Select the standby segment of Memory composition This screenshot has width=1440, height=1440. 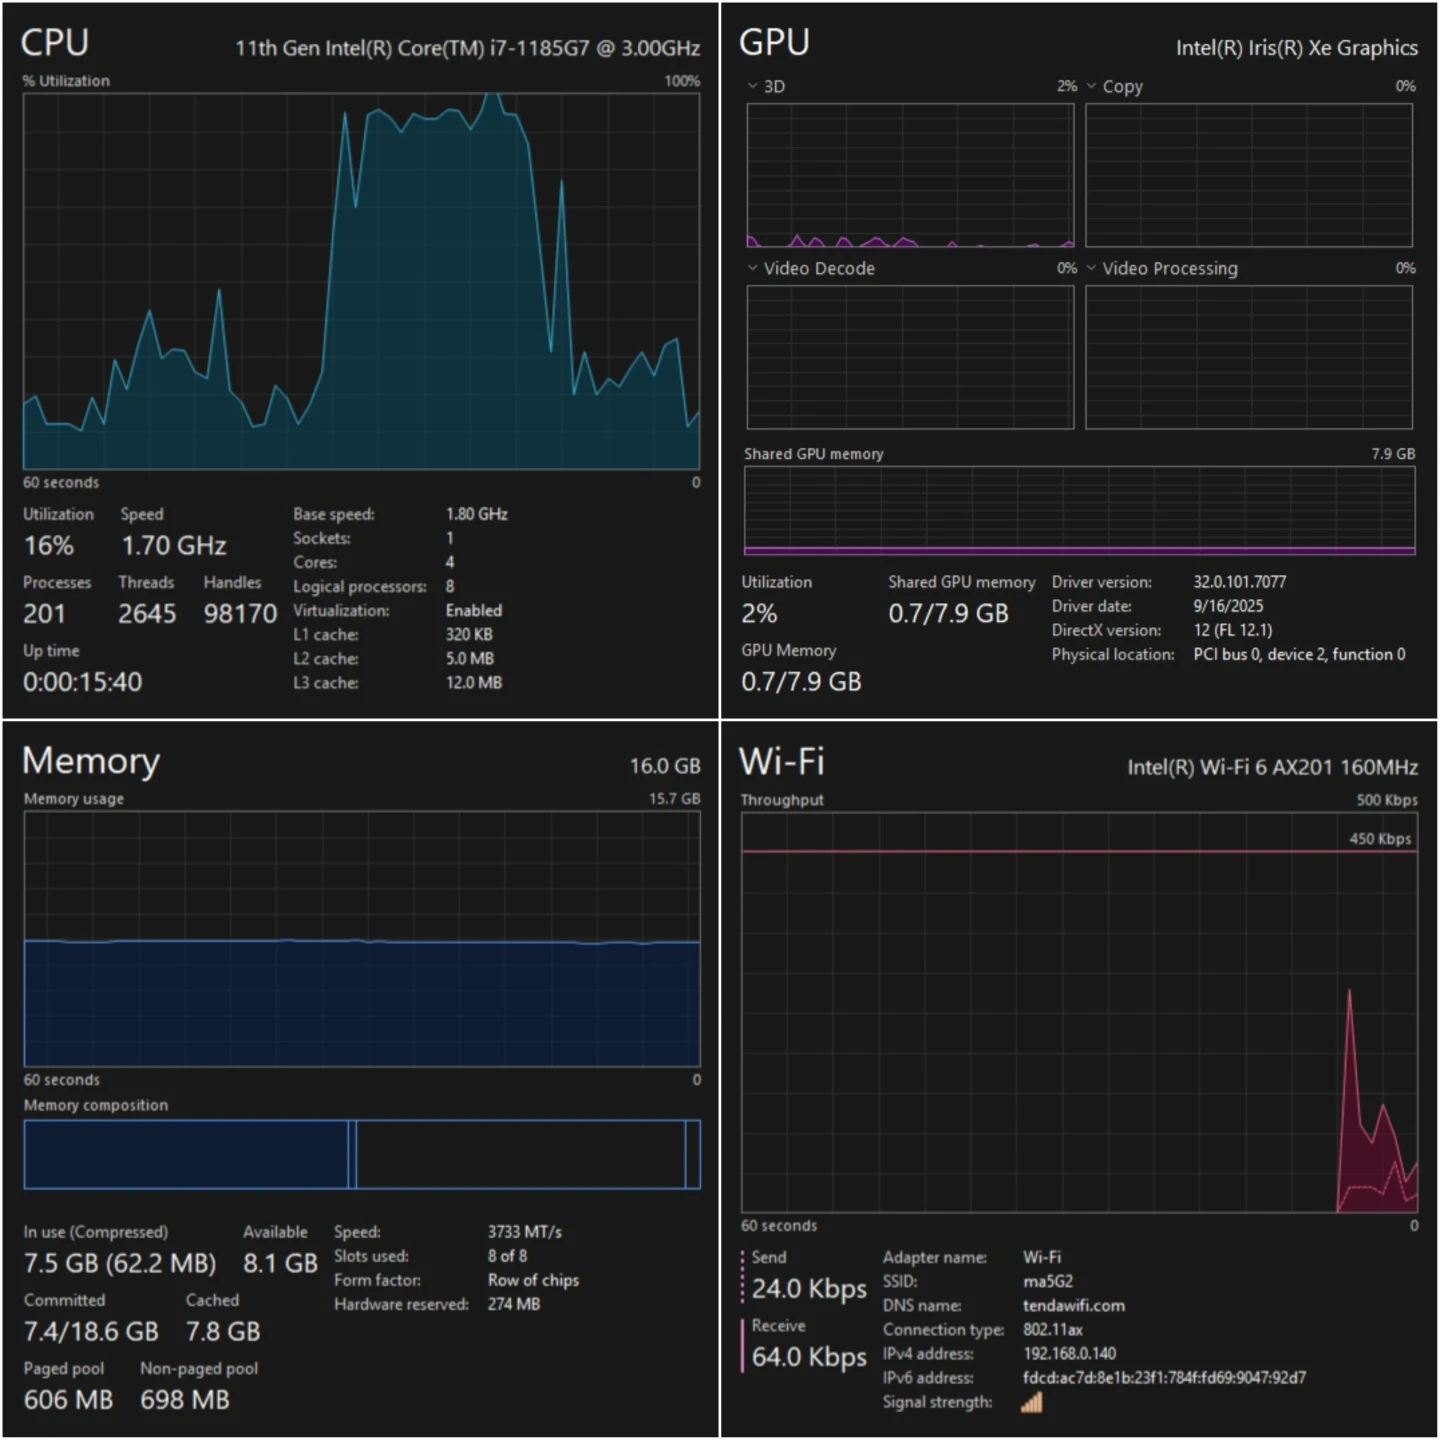[x=520, y=1154]
